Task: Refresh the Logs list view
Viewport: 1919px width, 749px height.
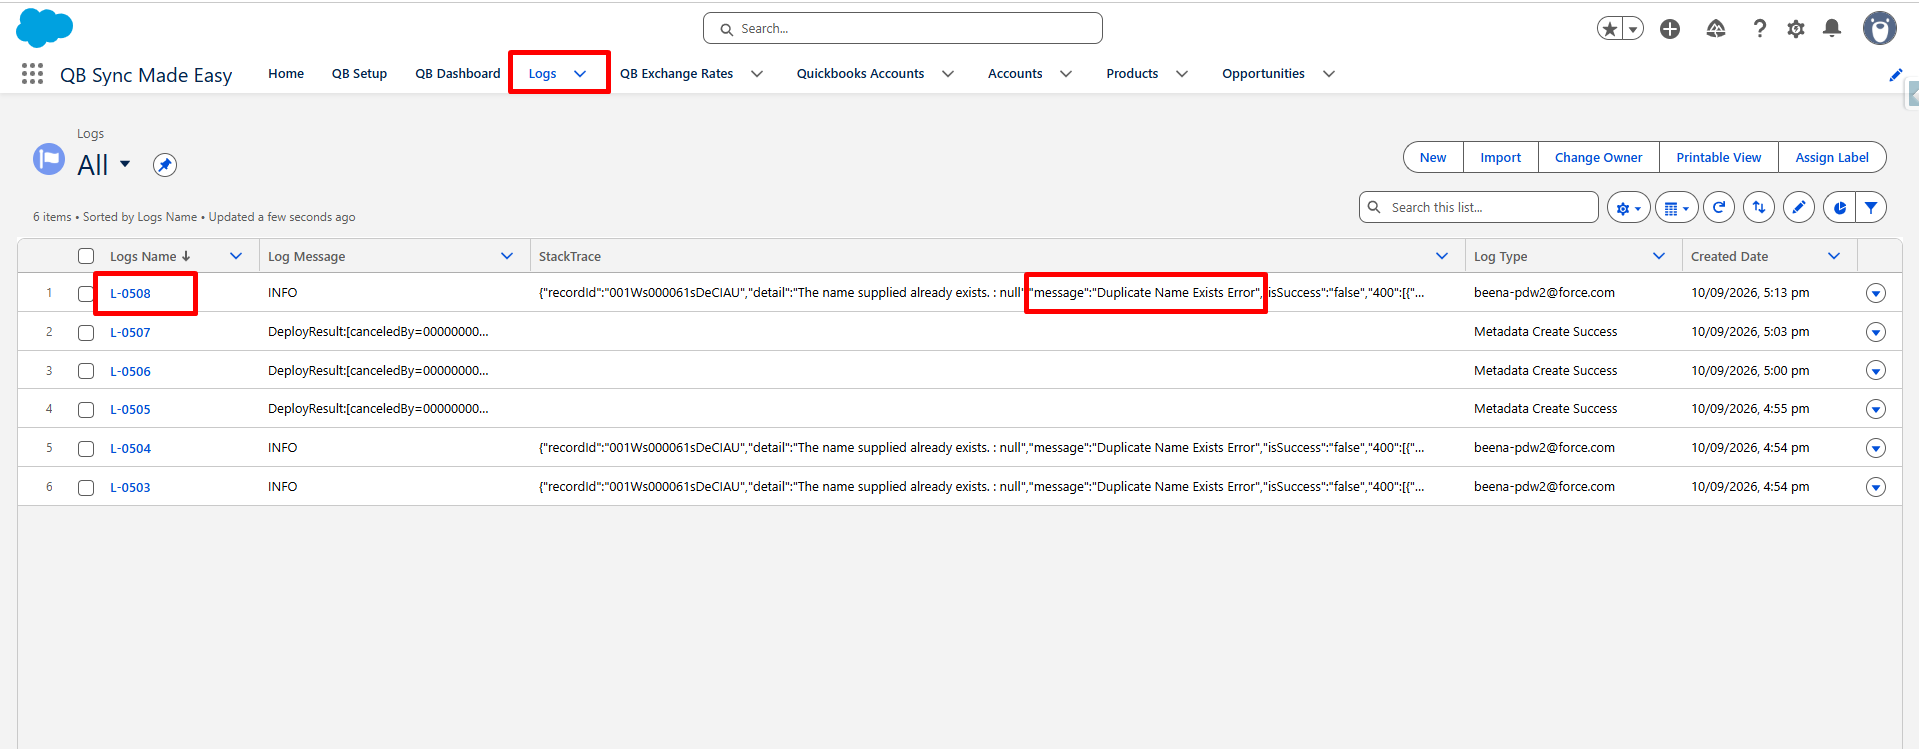Action: click(1719, 208)
